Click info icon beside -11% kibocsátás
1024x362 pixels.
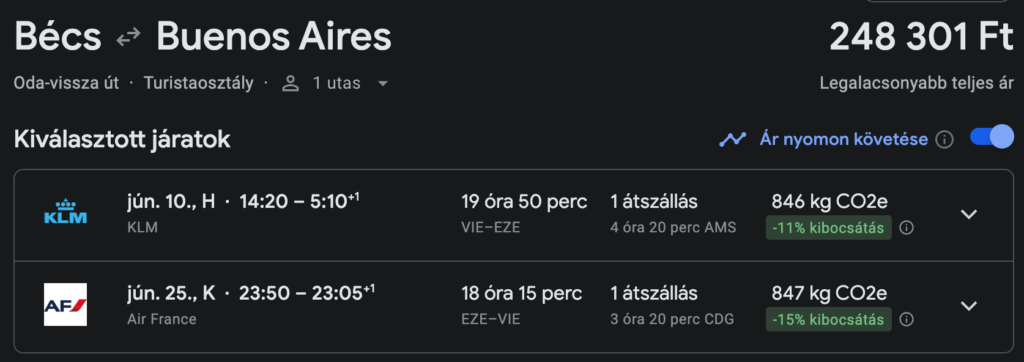tap(906, 228)
